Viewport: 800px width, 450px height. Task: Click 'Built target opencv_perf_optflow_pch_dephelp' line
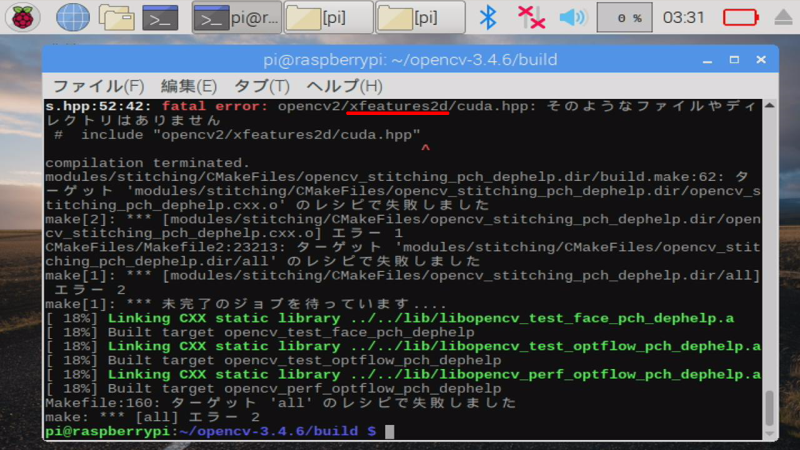(x=273, y=389)
